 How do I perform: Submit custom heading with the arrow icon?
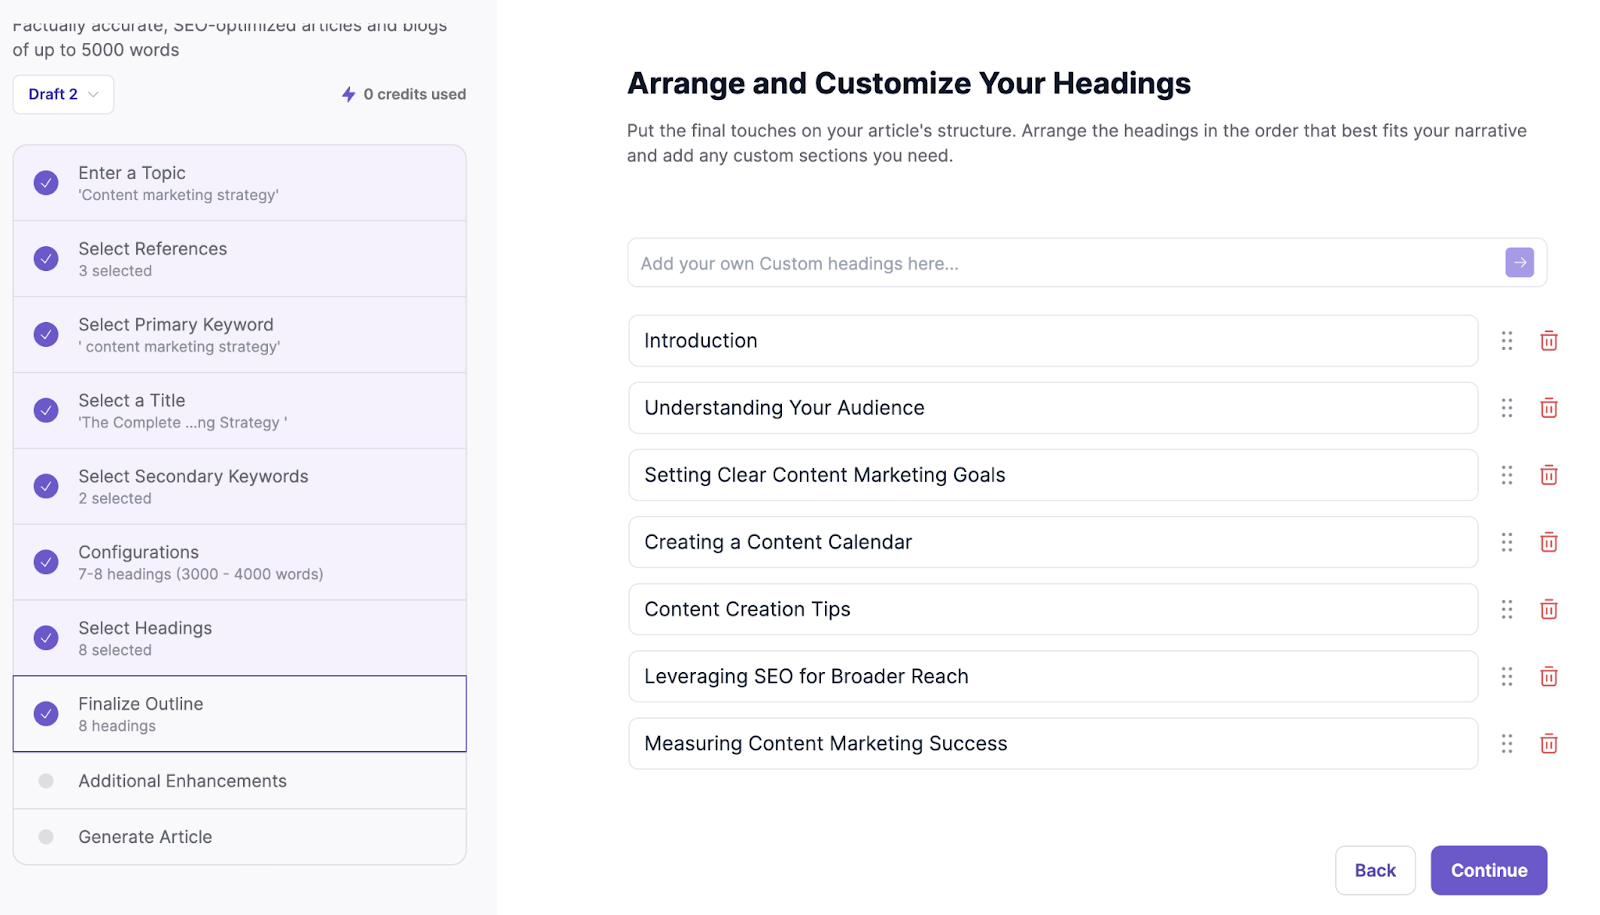point(1518,262)
